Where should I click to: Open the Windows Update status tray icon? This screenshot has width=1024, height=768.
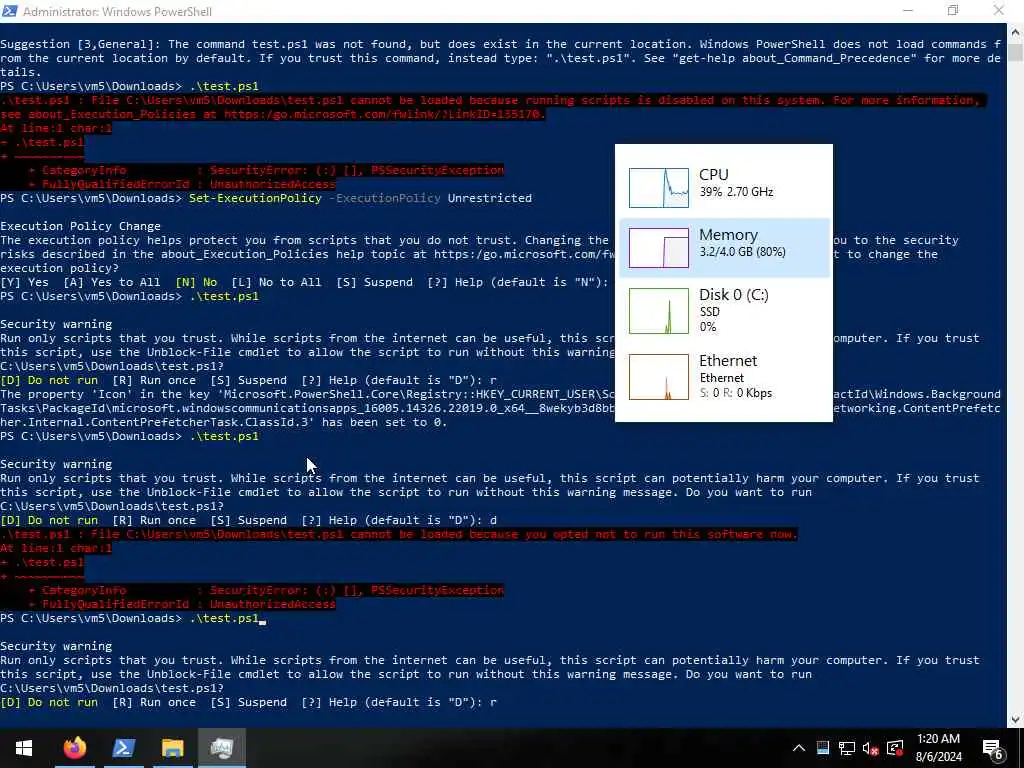point(895,748)
